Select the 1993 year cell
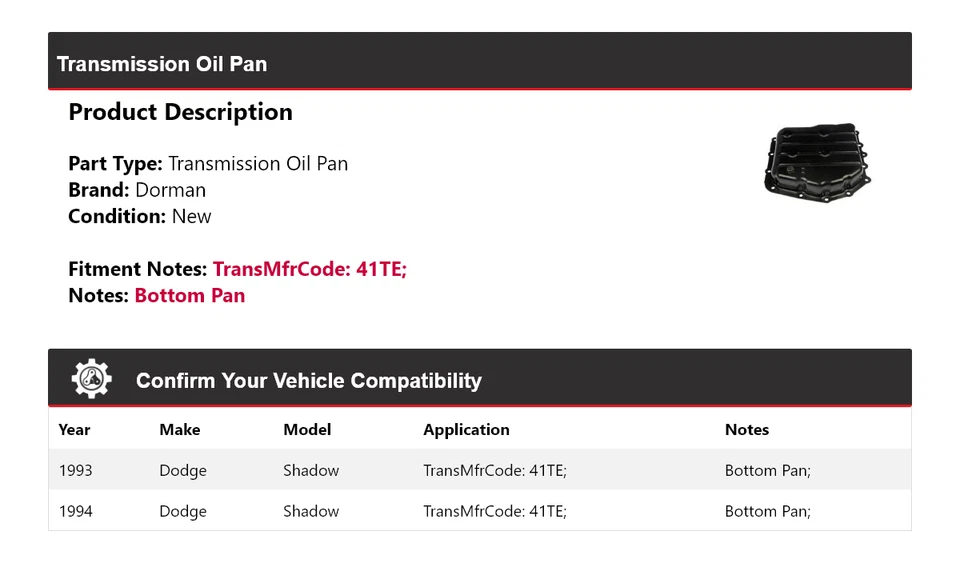This screenshot has width=960, height=563. pos(76,470)
